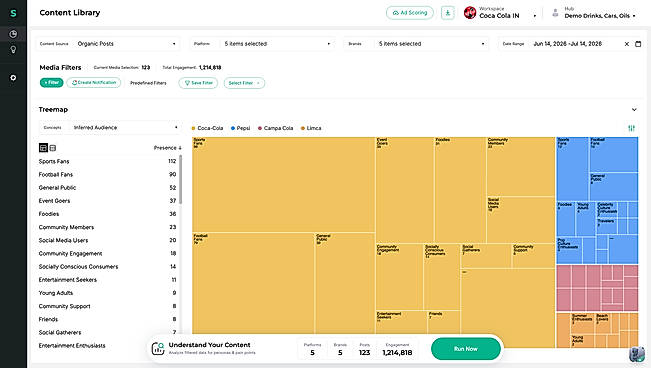Screen dimensions: 651x368
Task: Open the Select Filter dropdown
Action: pos(244,83)
